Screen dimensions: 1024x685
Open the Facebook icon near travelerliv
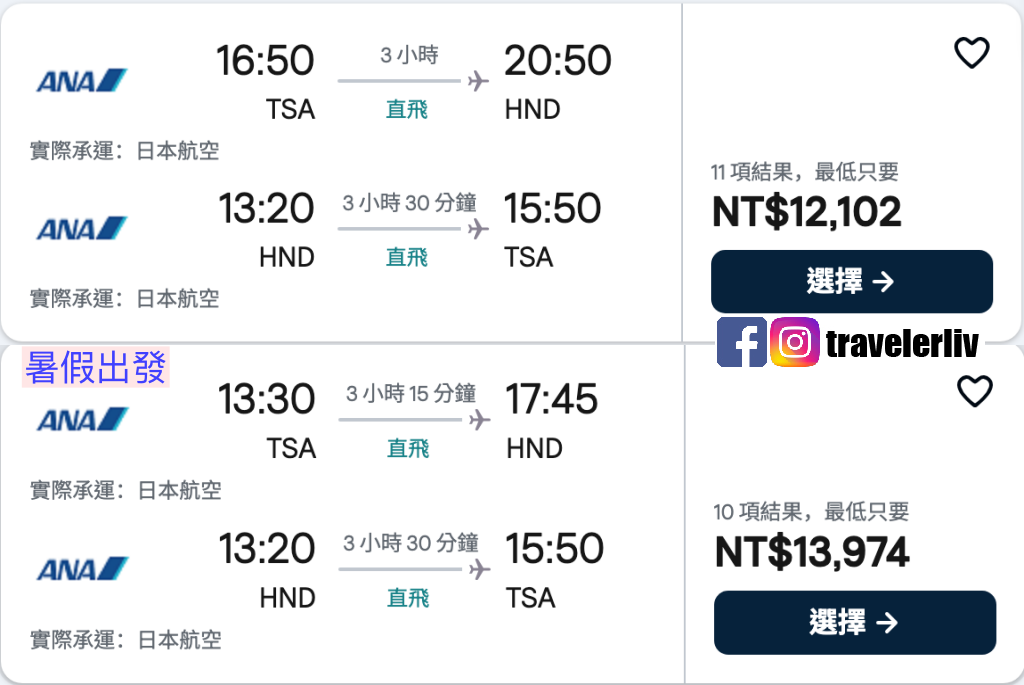(741, 343)
